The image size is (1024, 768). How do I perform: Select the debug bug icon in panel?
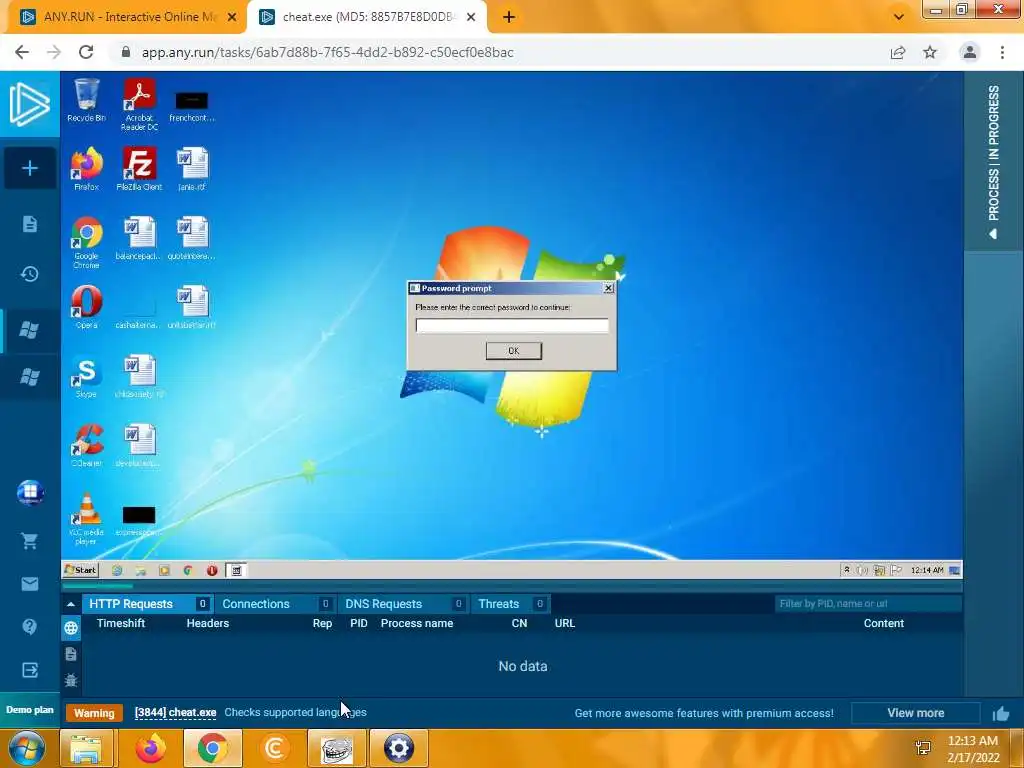(x=71, y=680)
